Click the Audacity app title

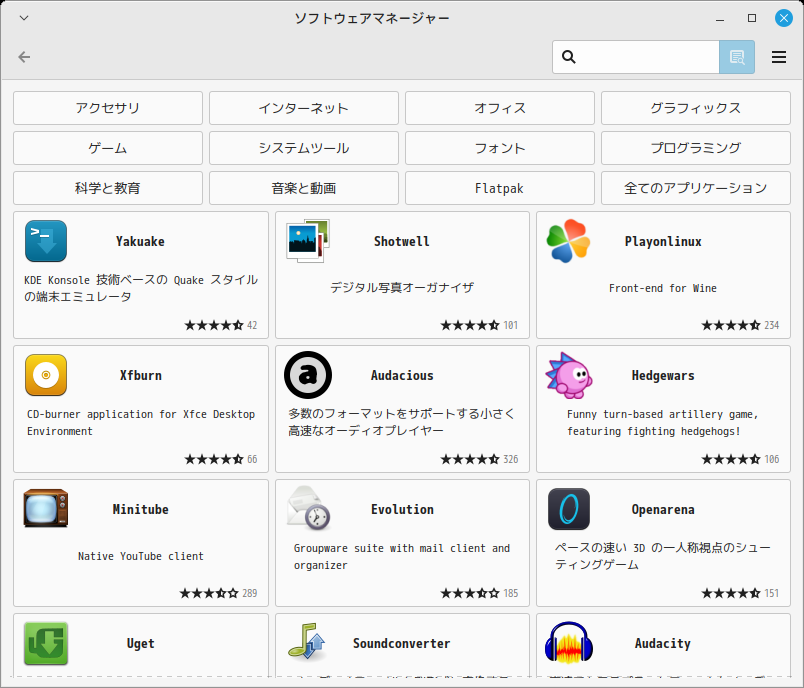(x=663, y=643)
